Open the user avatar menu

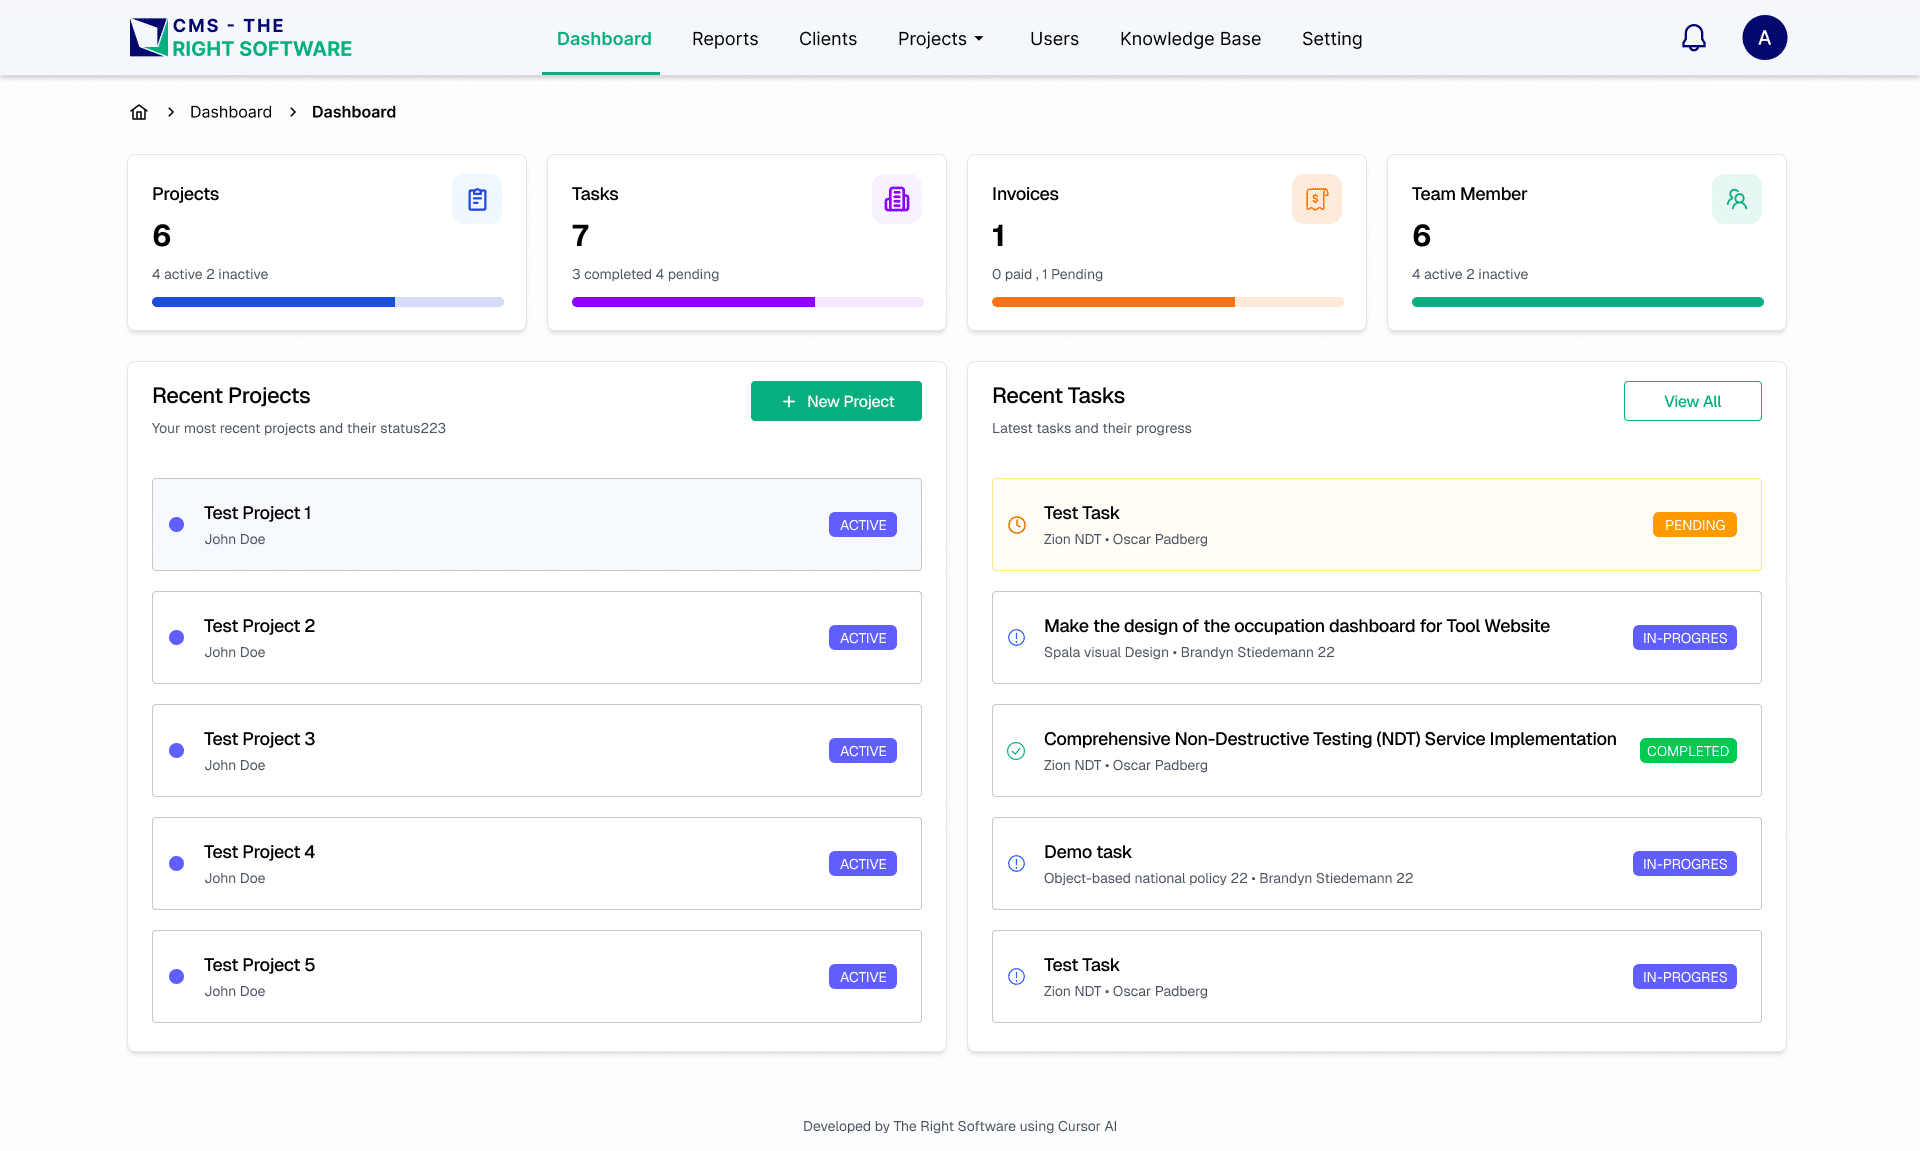[x=1765, y=37]
